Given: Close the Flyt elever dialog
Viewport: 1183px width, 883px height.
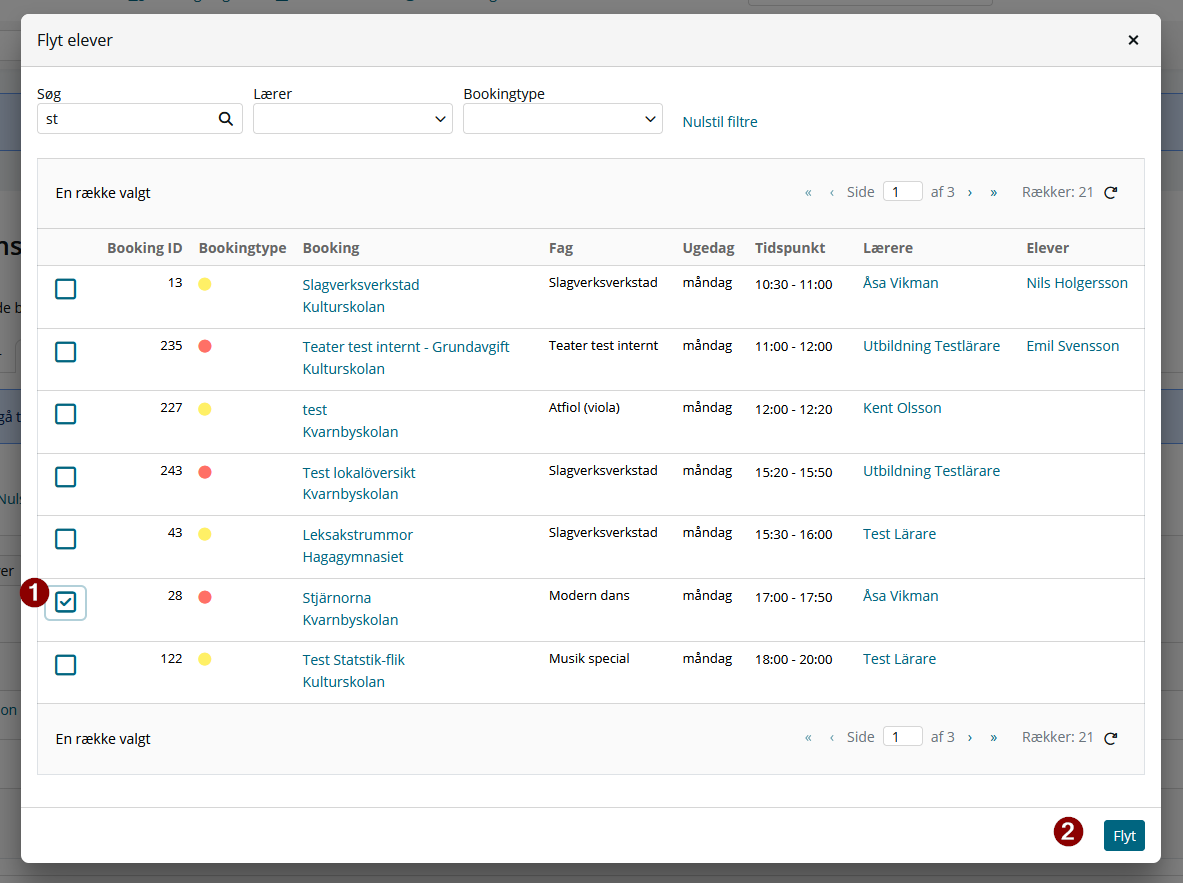Looking at the screenshot, I should 1133,40.
